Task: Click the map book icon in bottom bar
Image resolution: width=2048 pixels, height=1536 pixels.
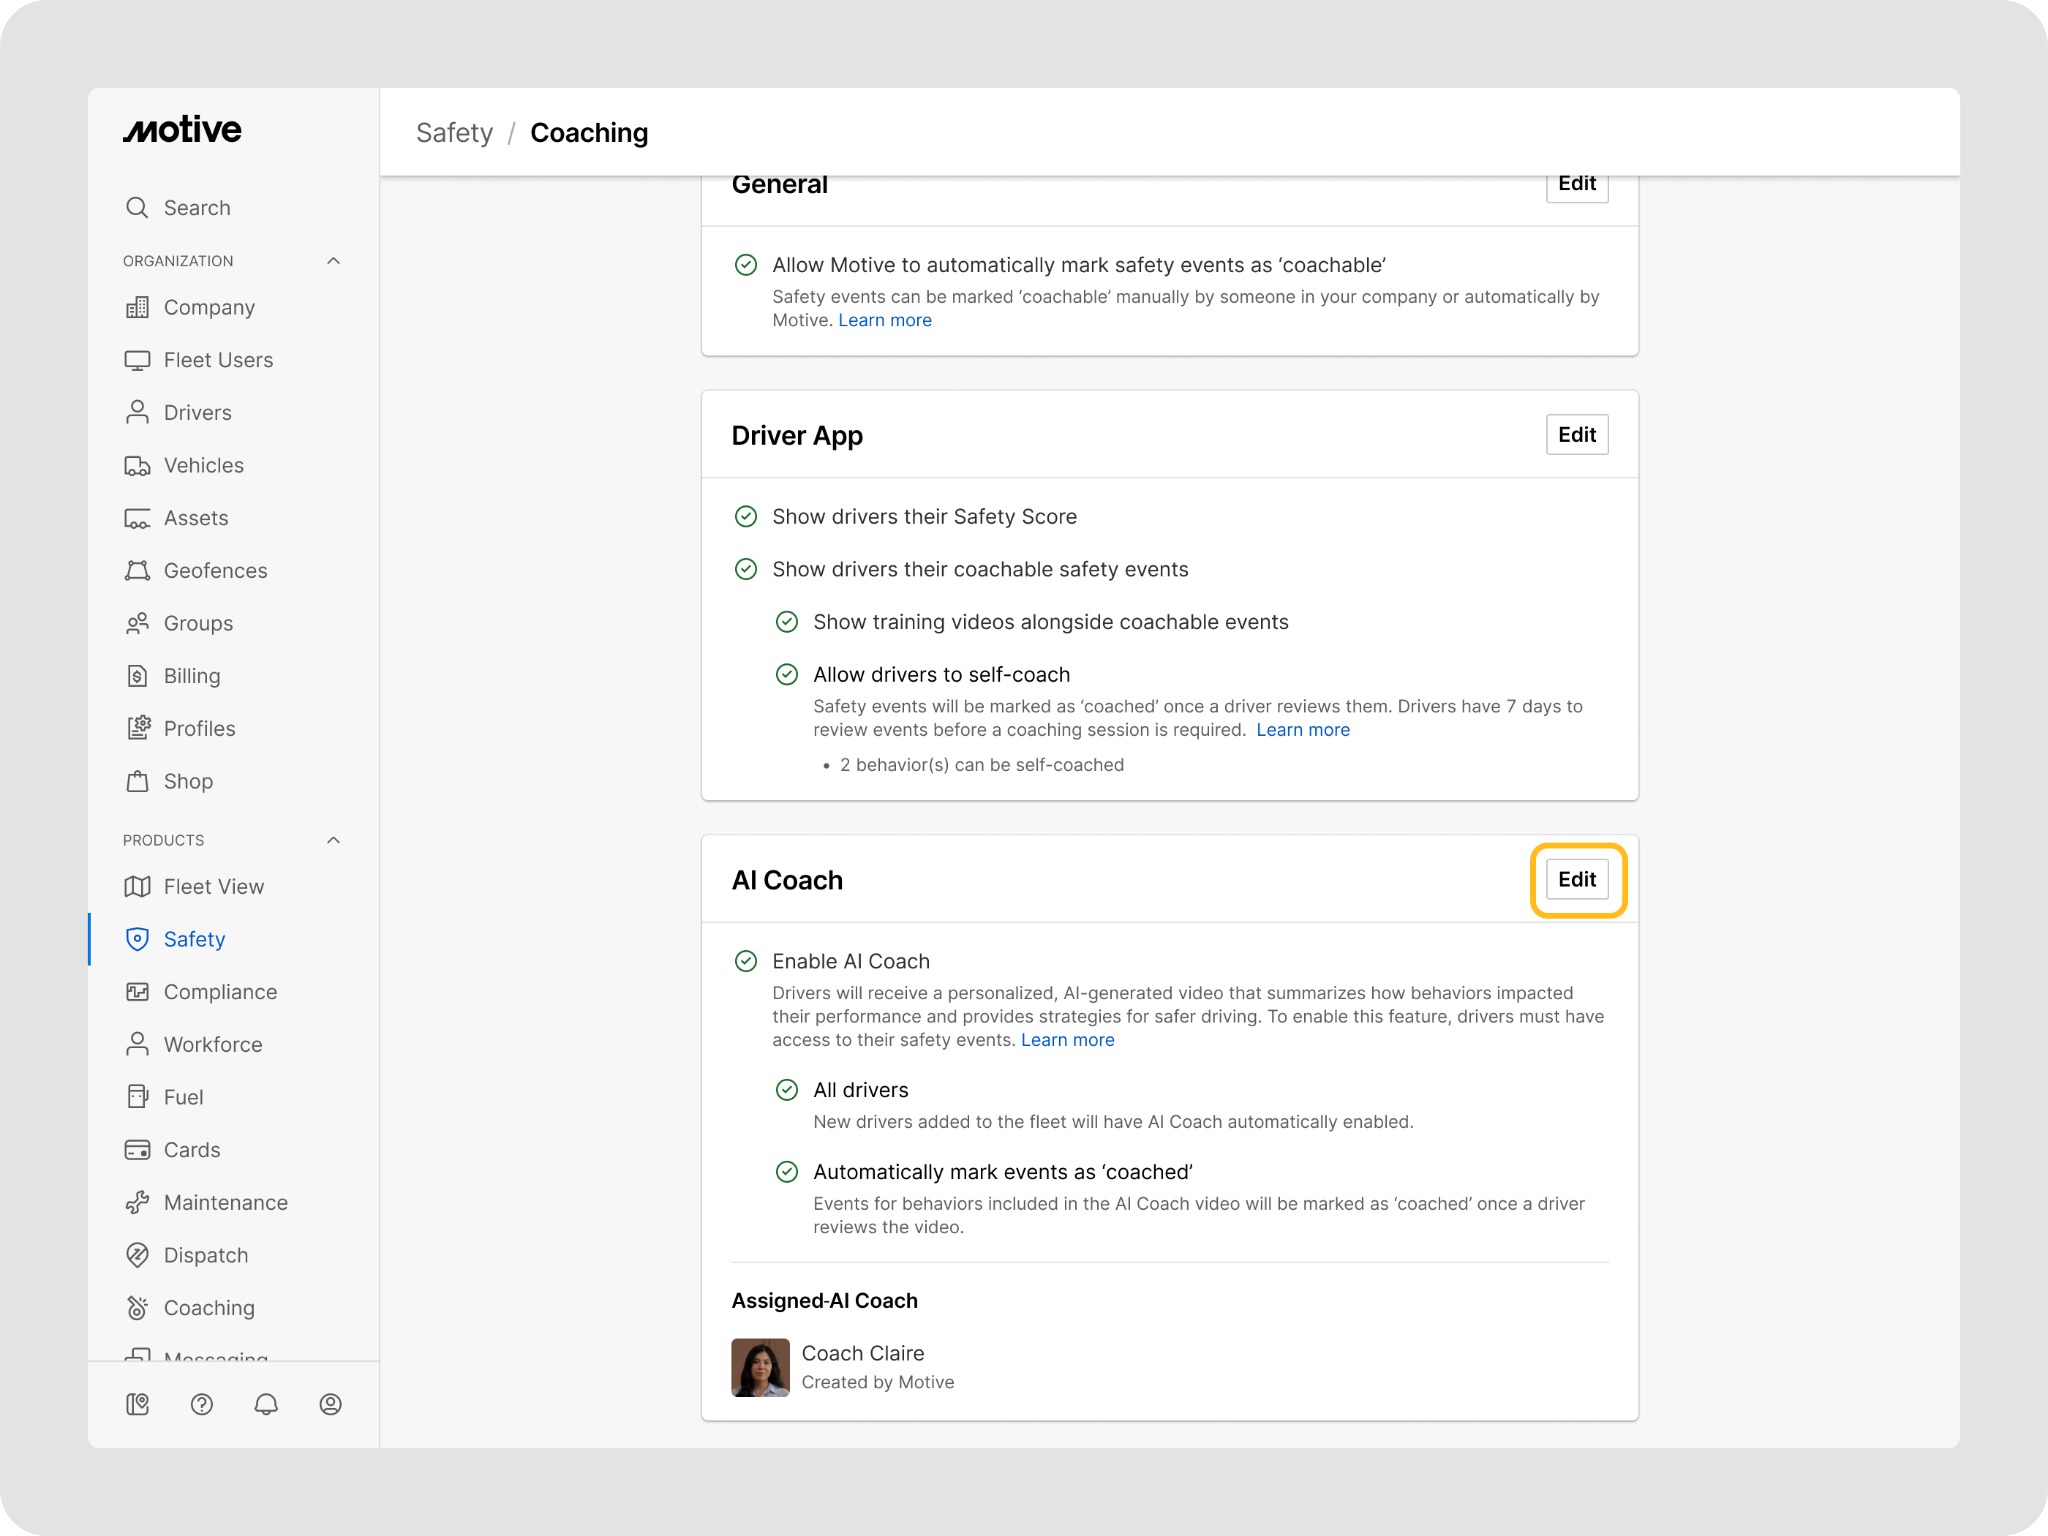Action: pyautogui.click(x=138, y=1404)
